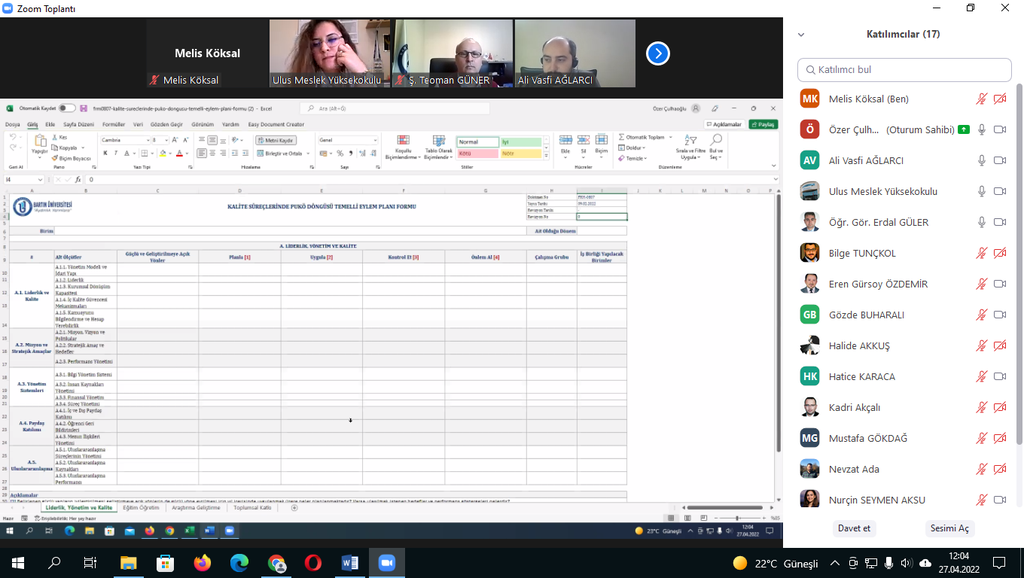Open Zoom from the Windows taskbar
This screenshot has width=1024, height=578.
click(x=386, y=563)
